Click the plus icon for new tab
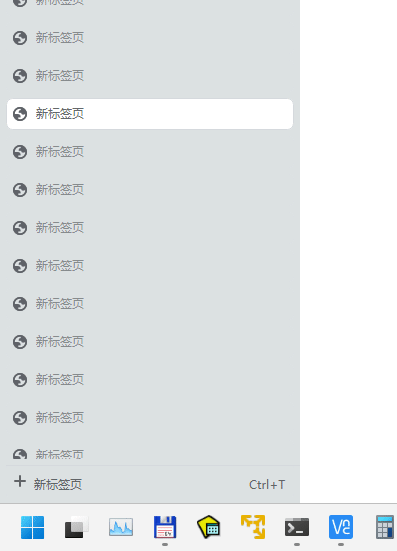Screen dimensions: 397x551 click(20, 481)
